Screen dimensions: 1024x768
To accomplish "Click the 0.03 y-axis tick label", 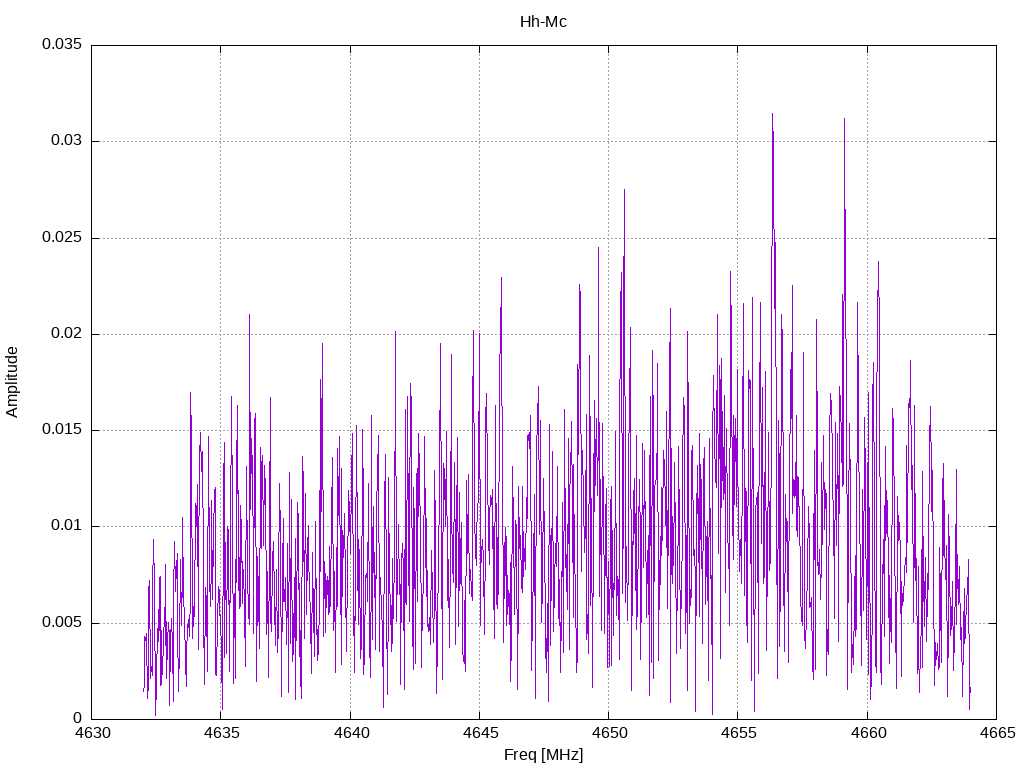I will (65, 141).
